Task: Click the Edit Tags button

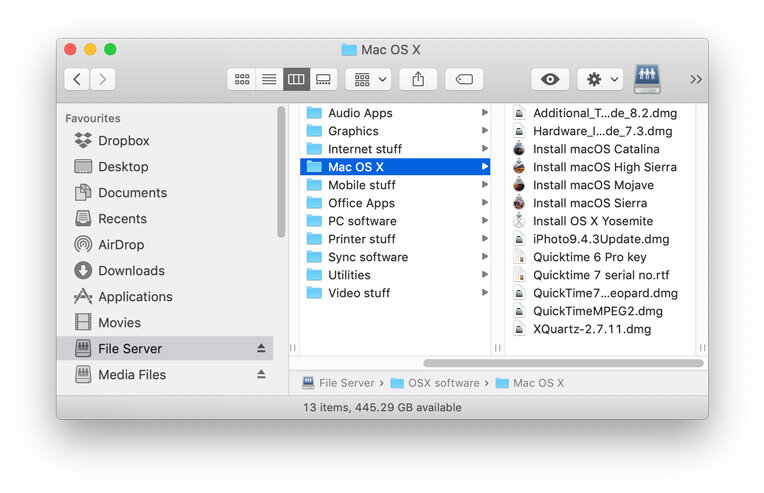Action: 464,79
